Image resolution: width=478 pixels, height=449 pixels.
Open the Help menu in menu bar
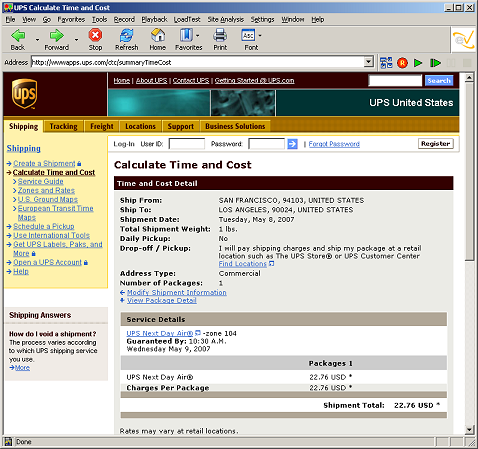click(318, 20)
